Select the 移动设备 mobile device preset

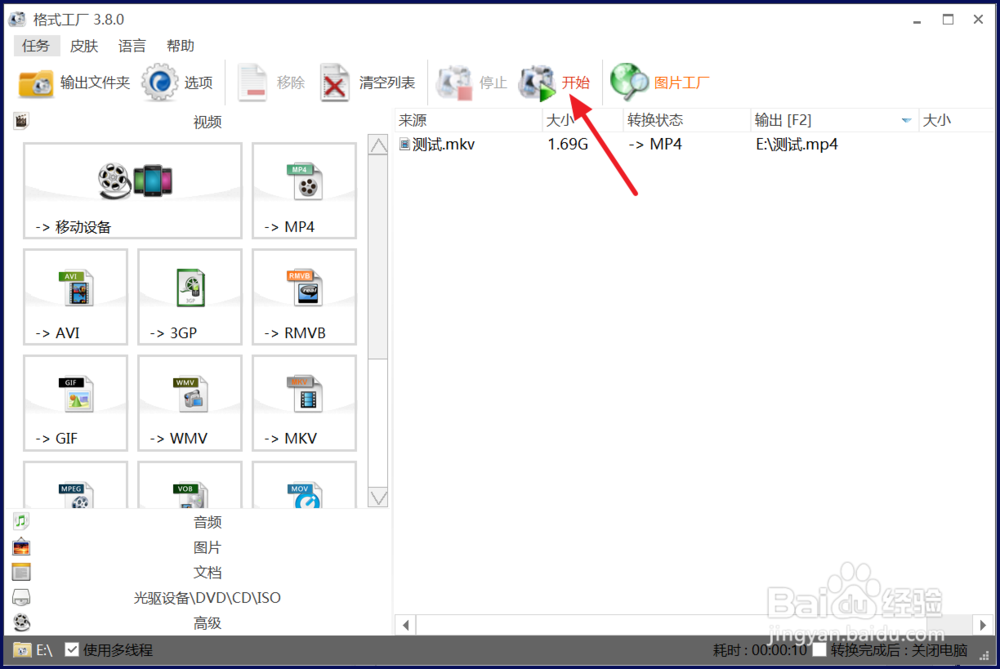pos(131,190)
